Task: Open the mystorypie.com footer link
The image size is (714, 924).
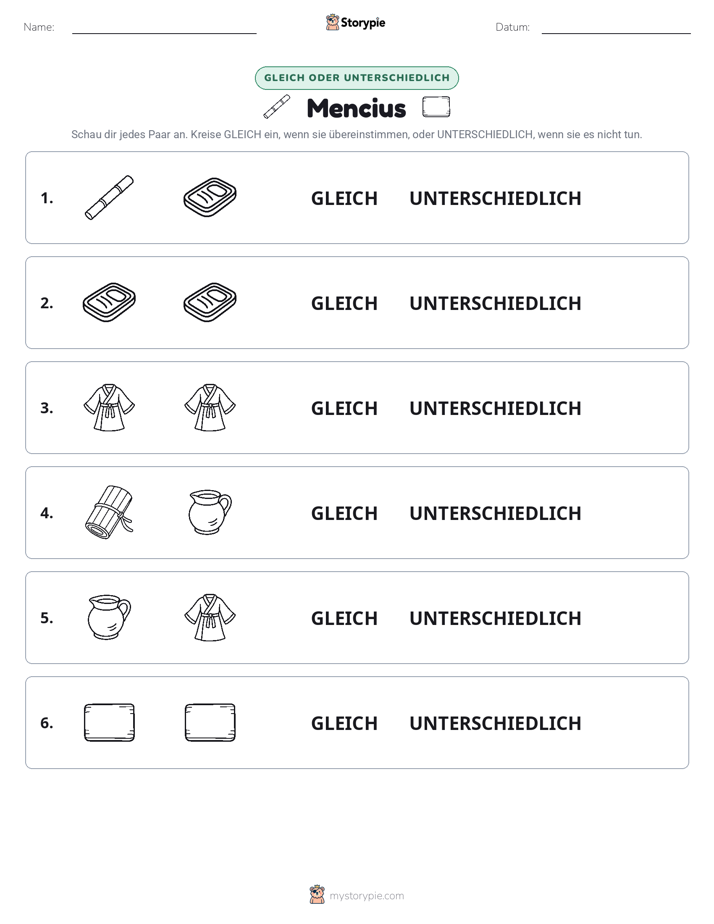Action: (366, 896)
